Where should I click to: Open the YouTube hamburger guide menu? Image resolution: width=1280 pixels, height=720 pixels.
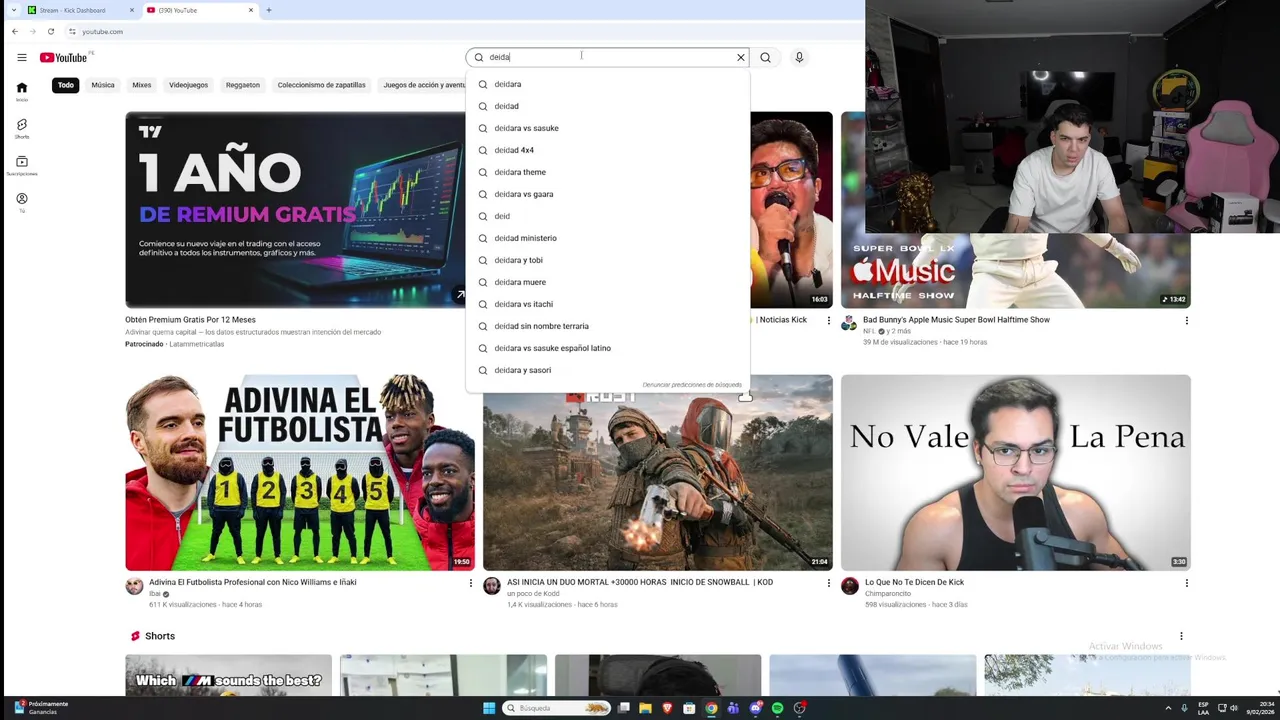[22, 57]
